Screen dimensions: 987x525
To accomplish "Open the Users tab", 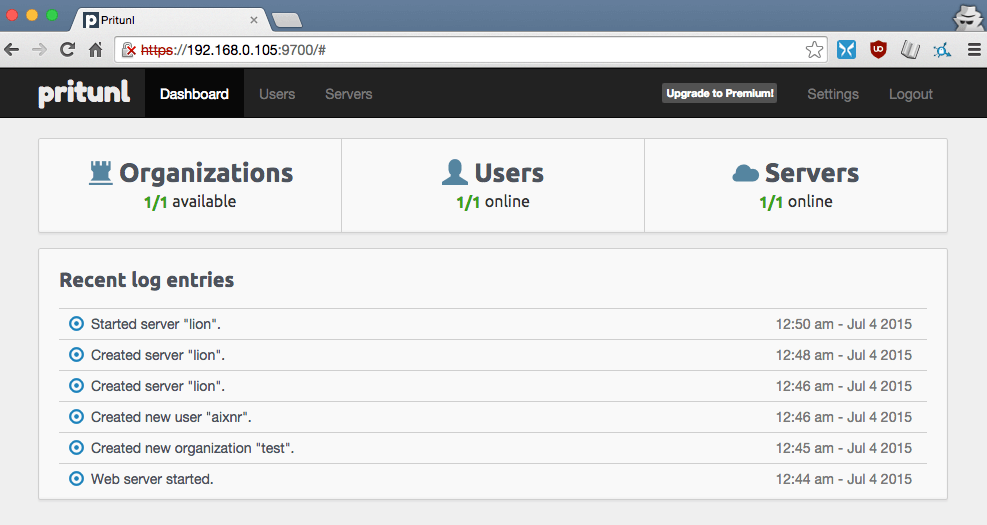I will click(x=277, y=94).
